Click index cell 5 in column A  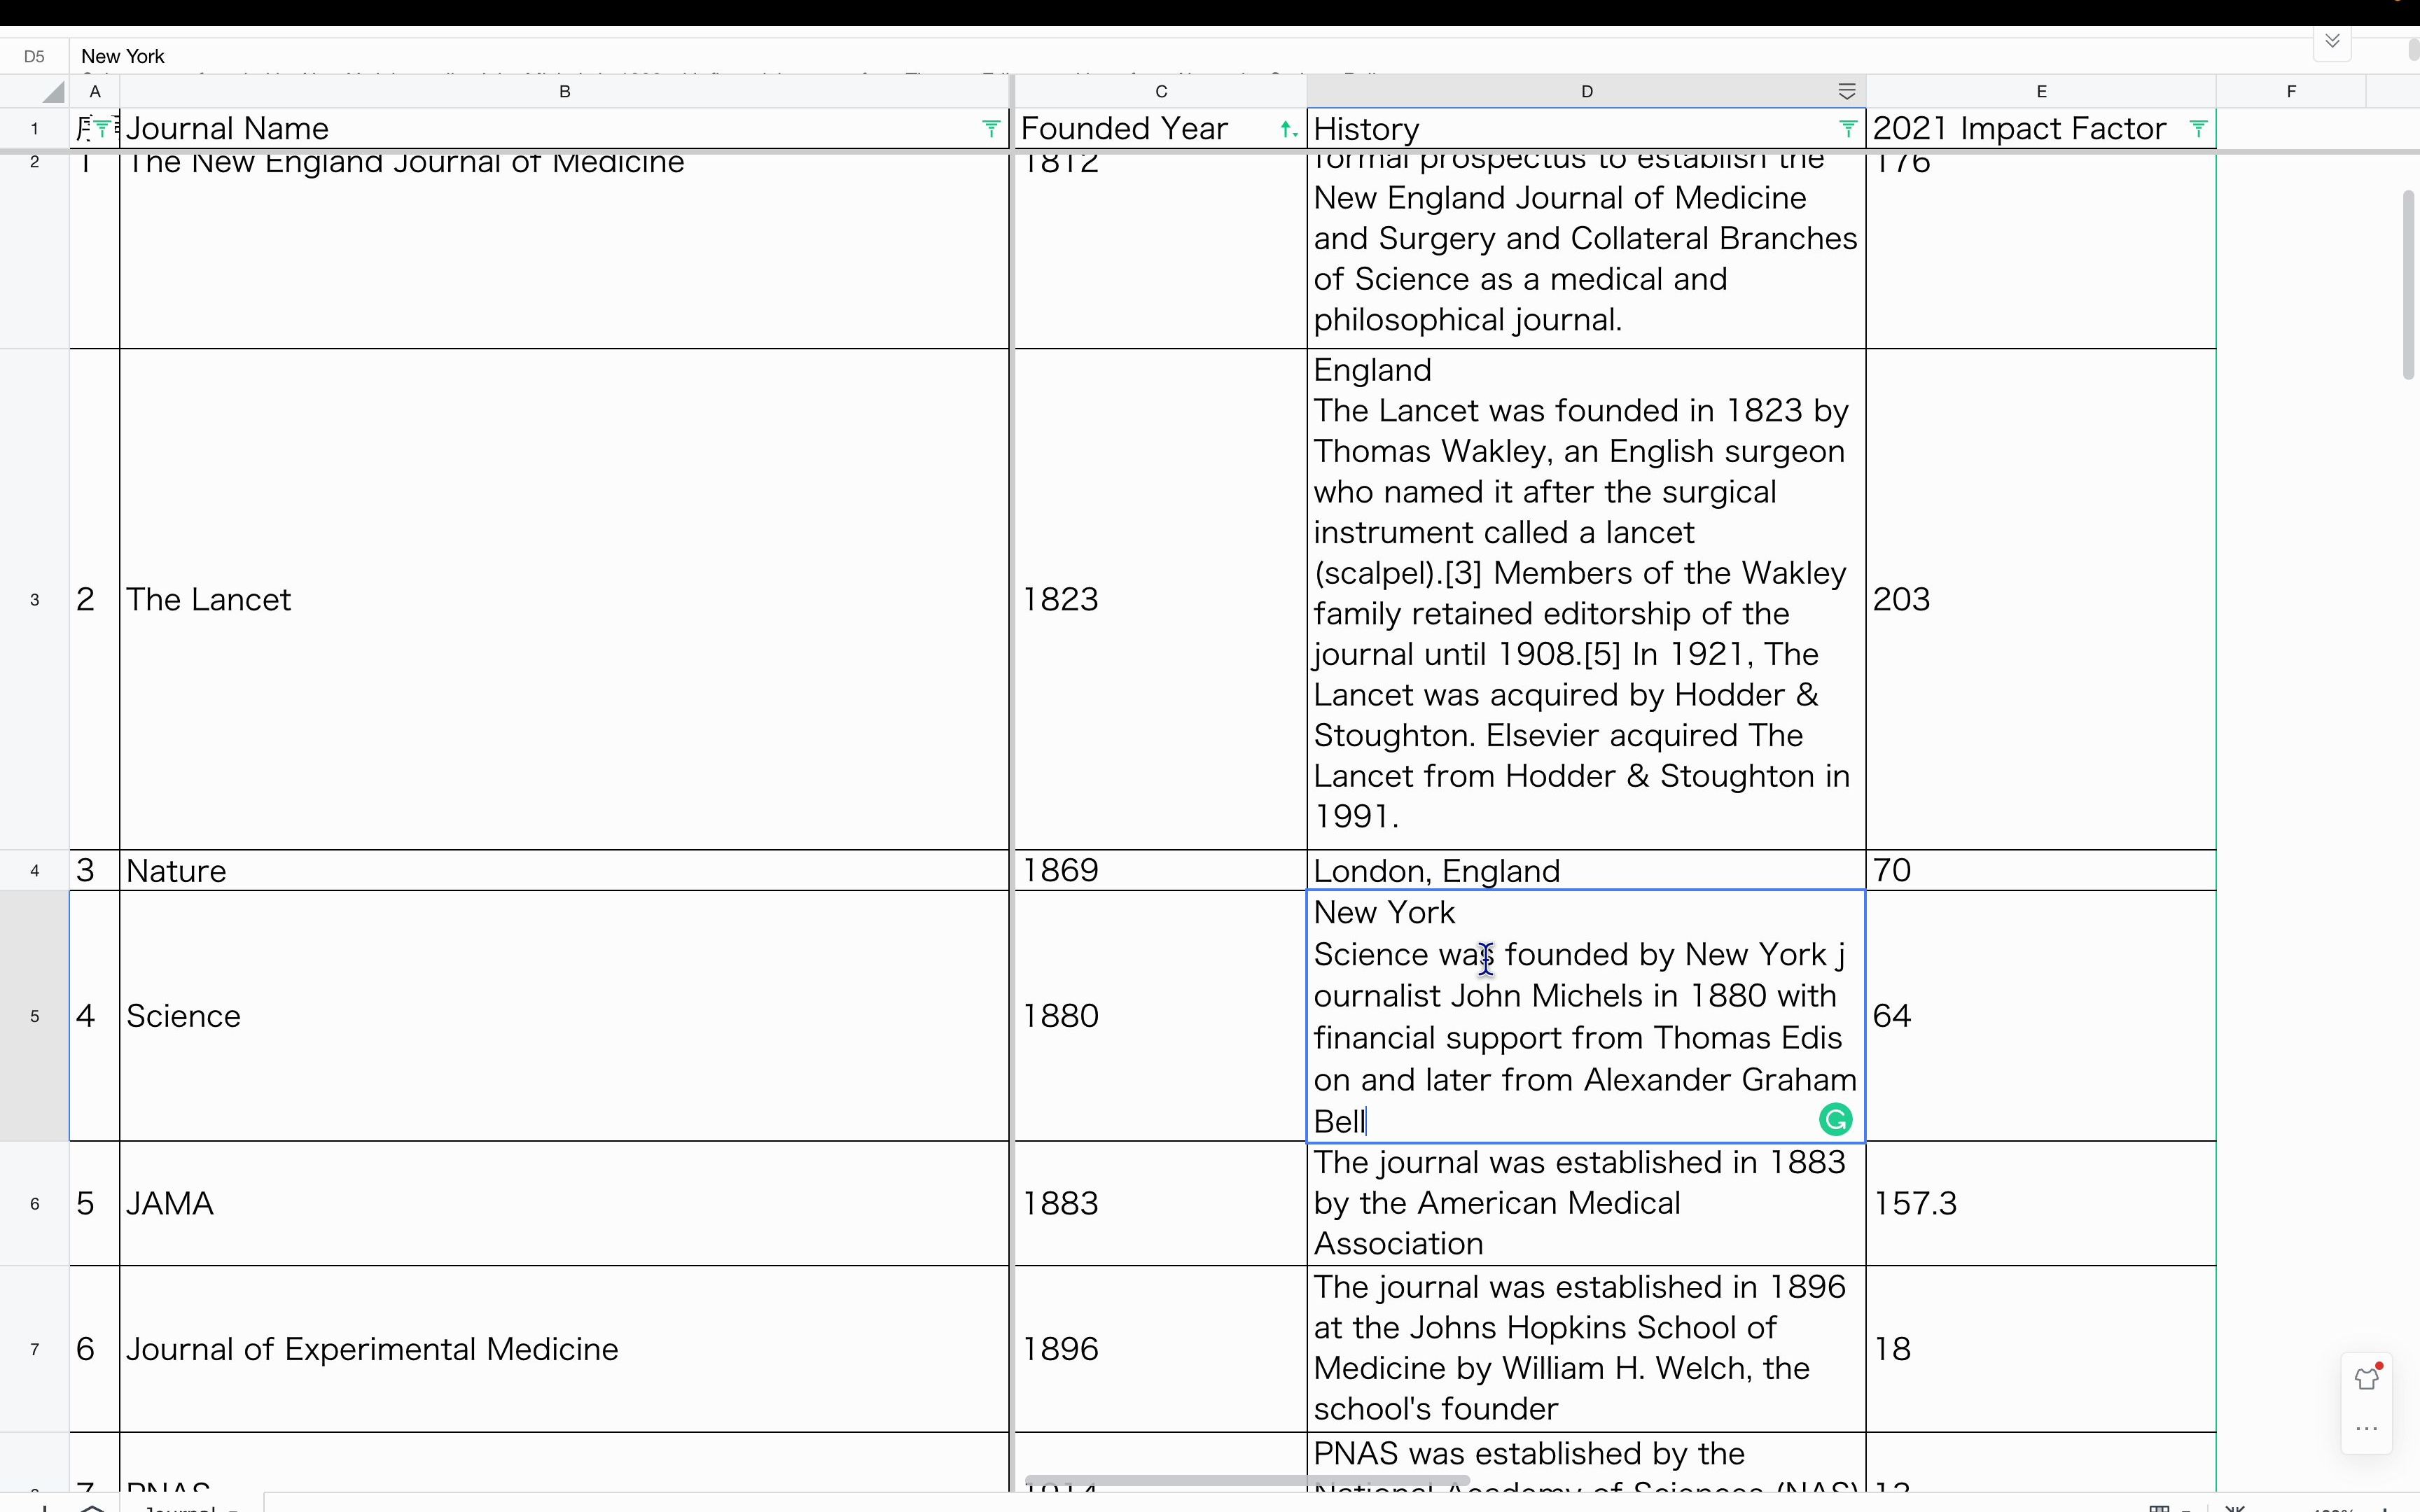tap(95, 1203)
